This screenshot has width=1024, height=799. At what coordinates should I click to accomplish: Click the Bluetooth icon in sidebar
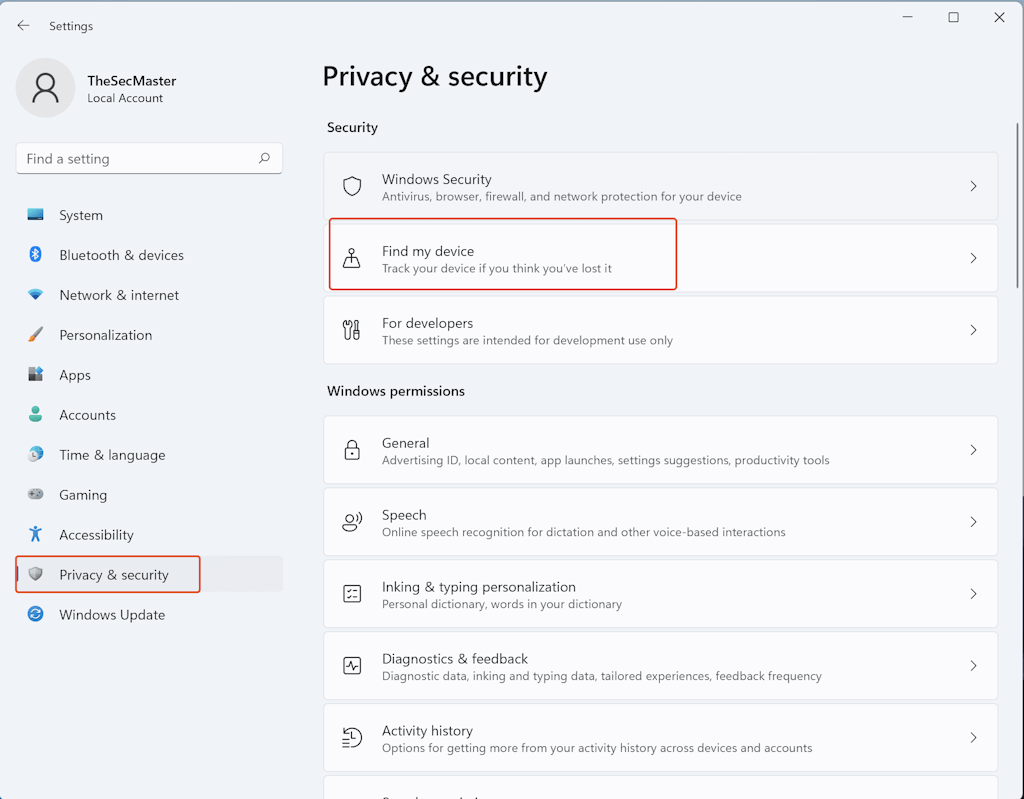point(35,254)
